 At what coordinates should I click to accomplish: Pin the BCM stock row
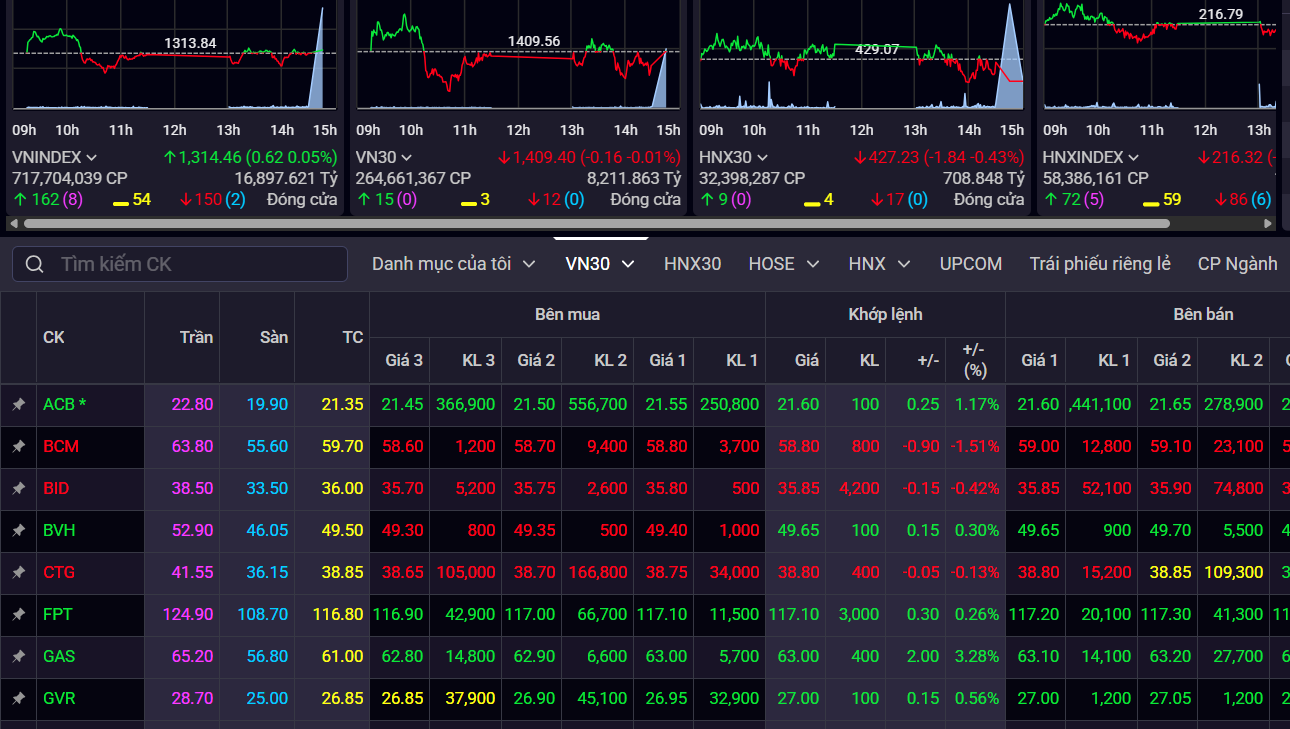[18, 447]
